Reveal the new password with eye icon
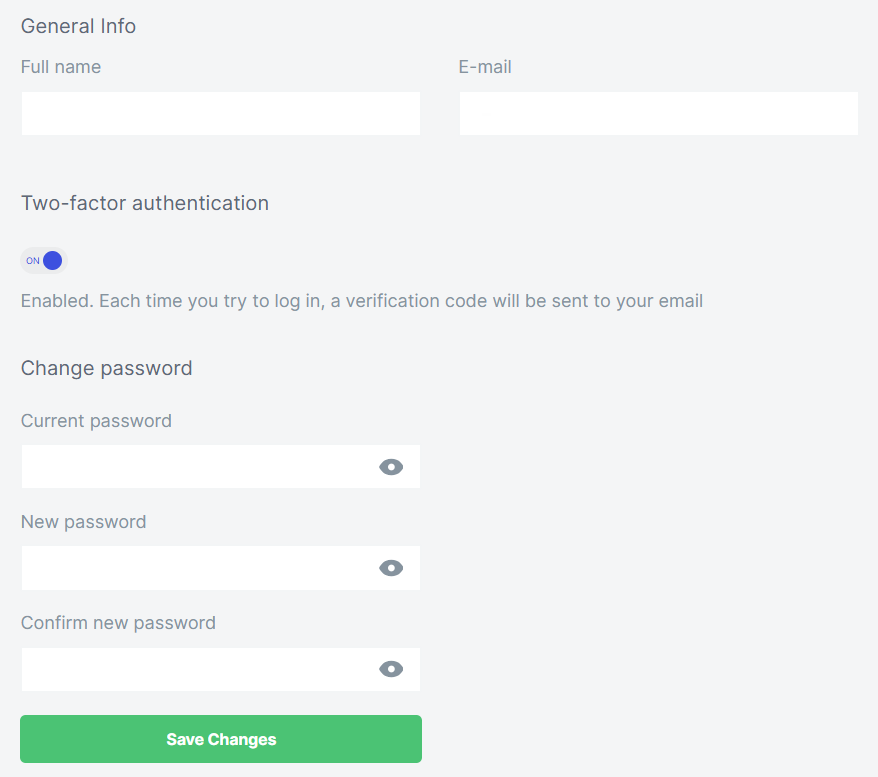878x777 pixels. click(x=391, y=568)
